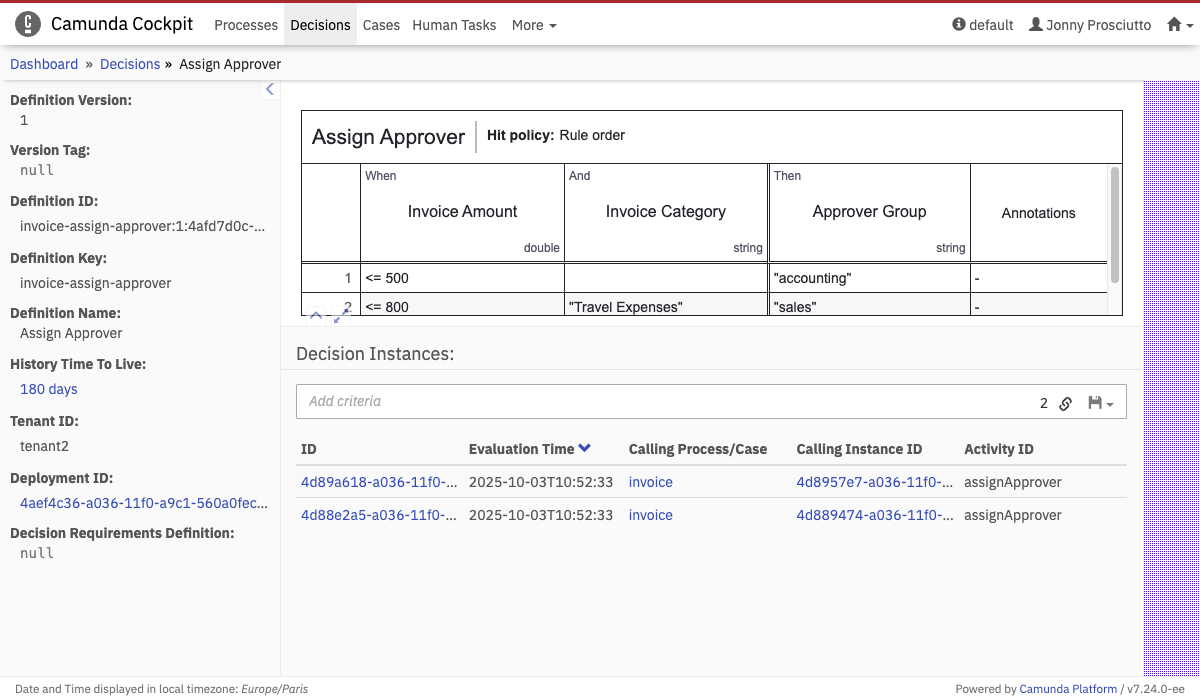Open the Cases navigation item

click(381, 25)
